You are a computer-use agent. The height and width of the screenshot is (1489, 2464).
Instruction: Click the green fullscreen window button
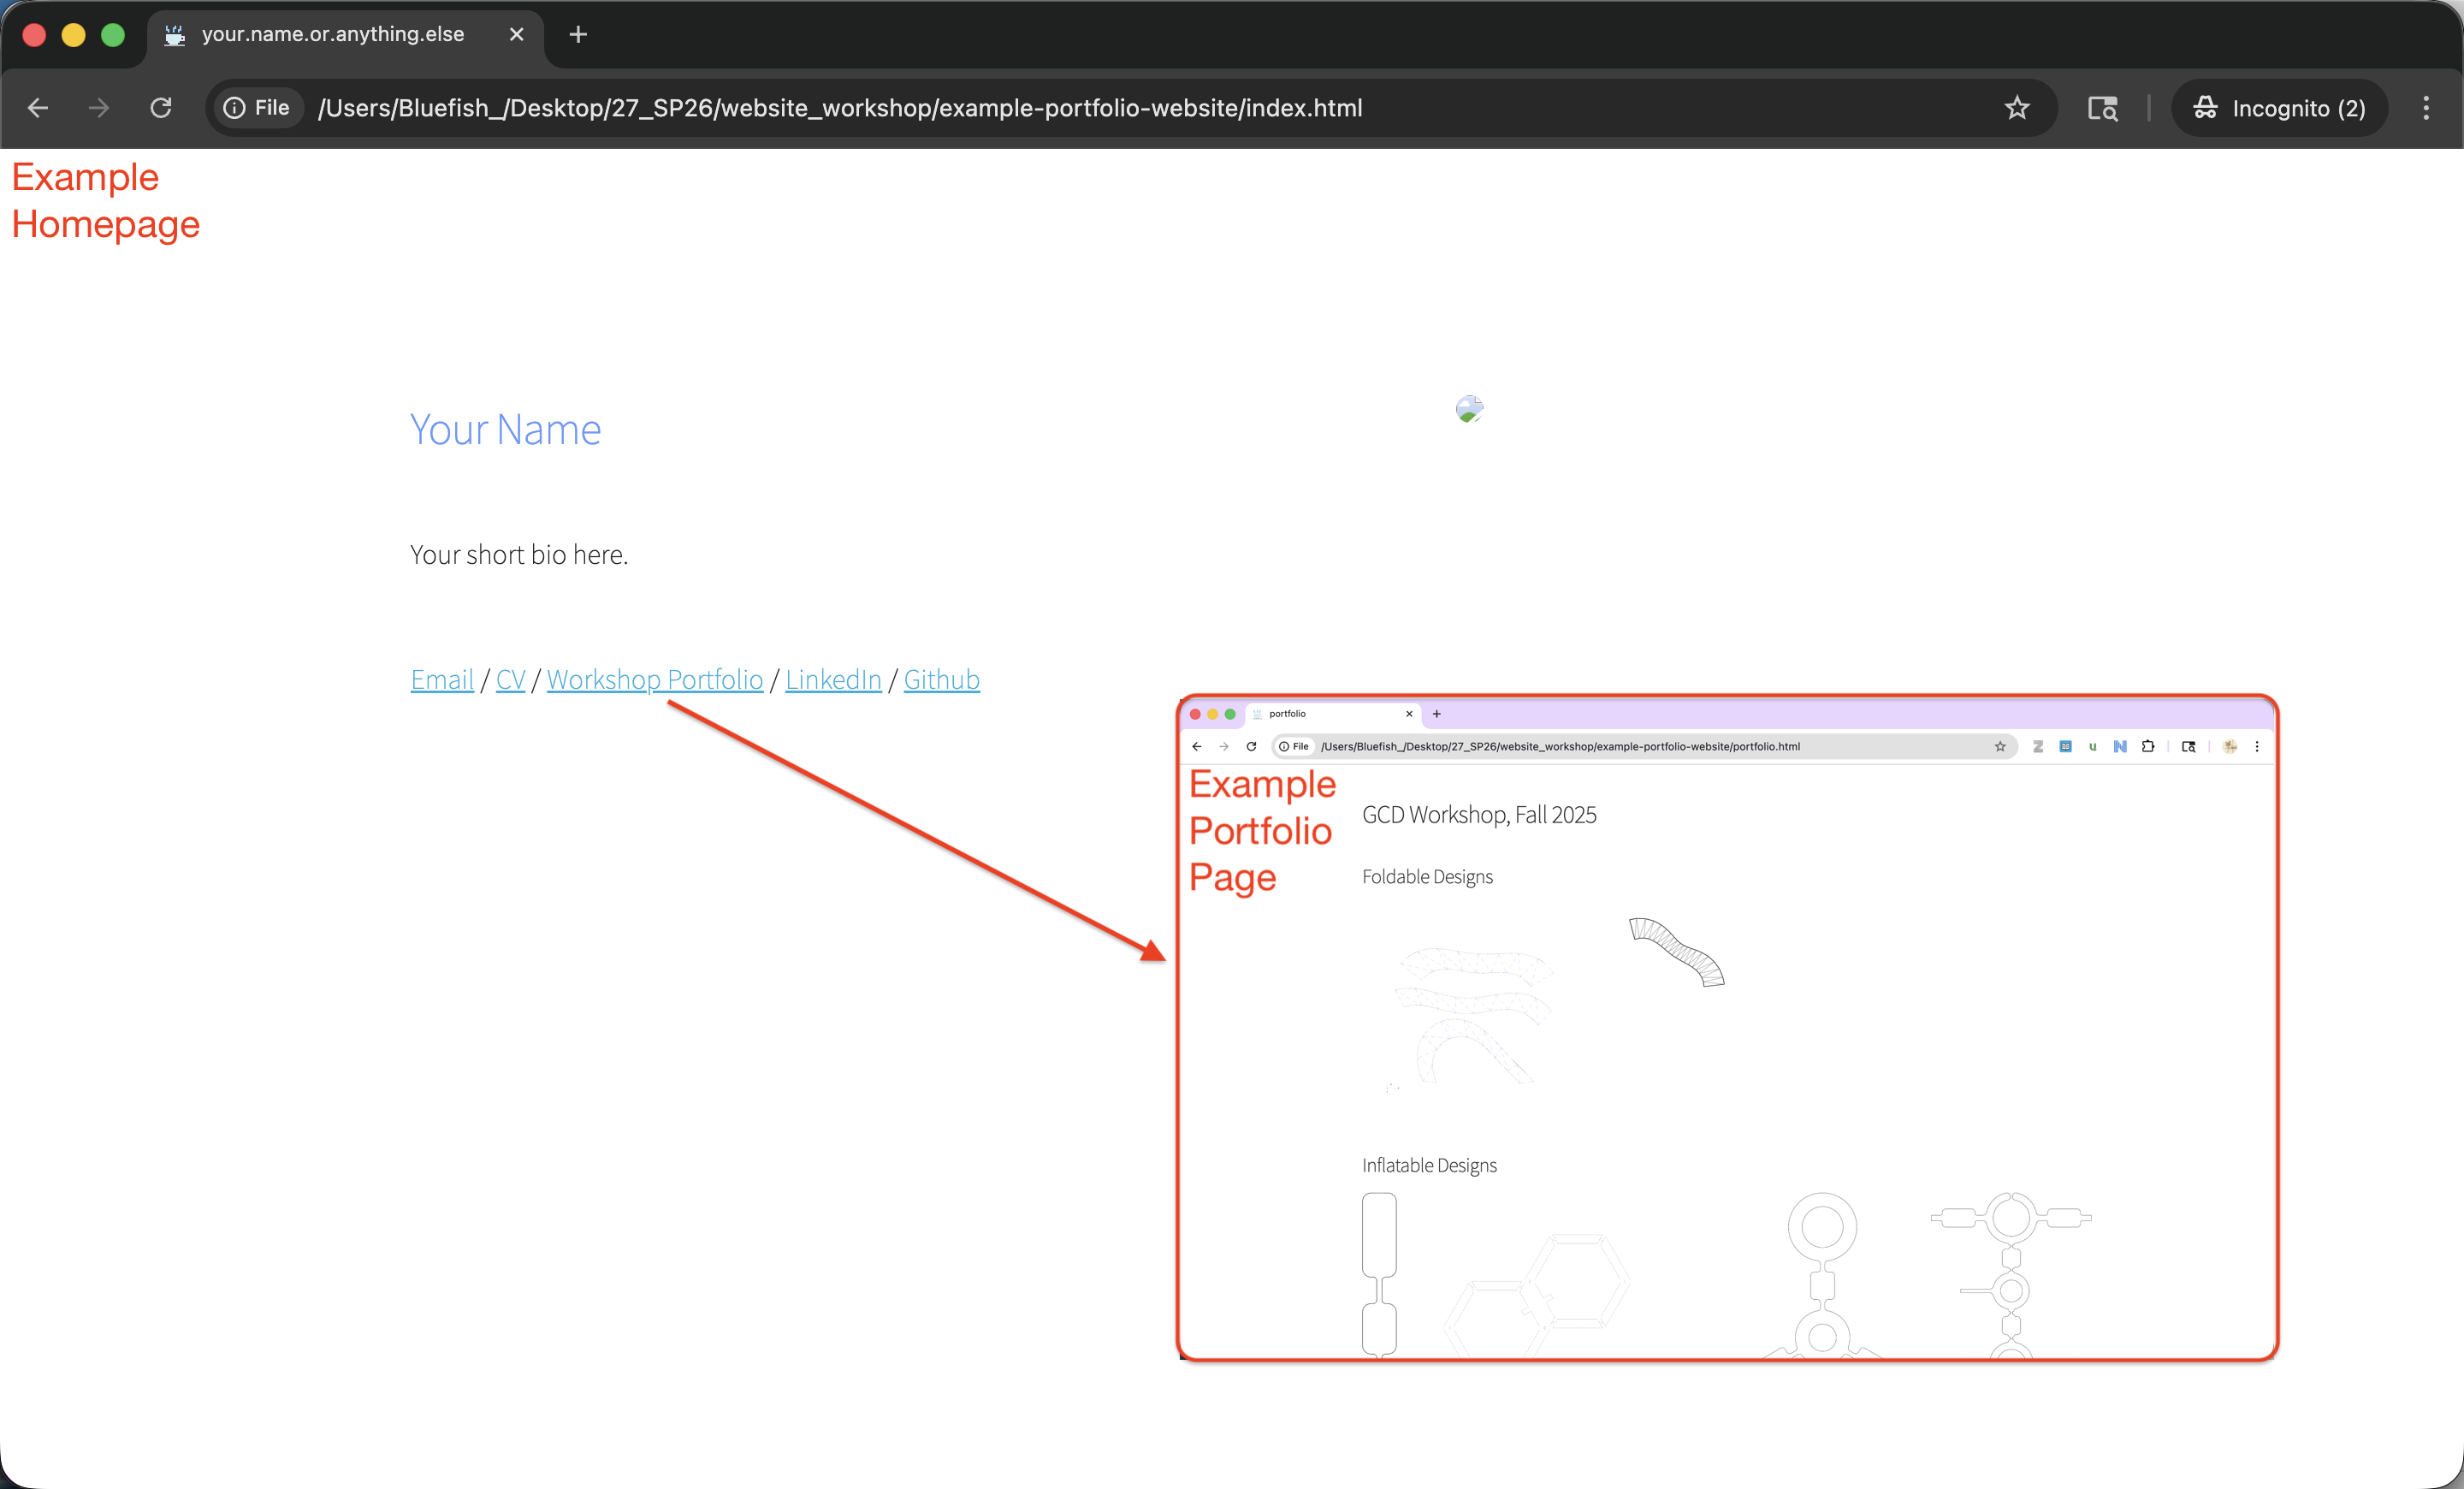coord(113,35)
